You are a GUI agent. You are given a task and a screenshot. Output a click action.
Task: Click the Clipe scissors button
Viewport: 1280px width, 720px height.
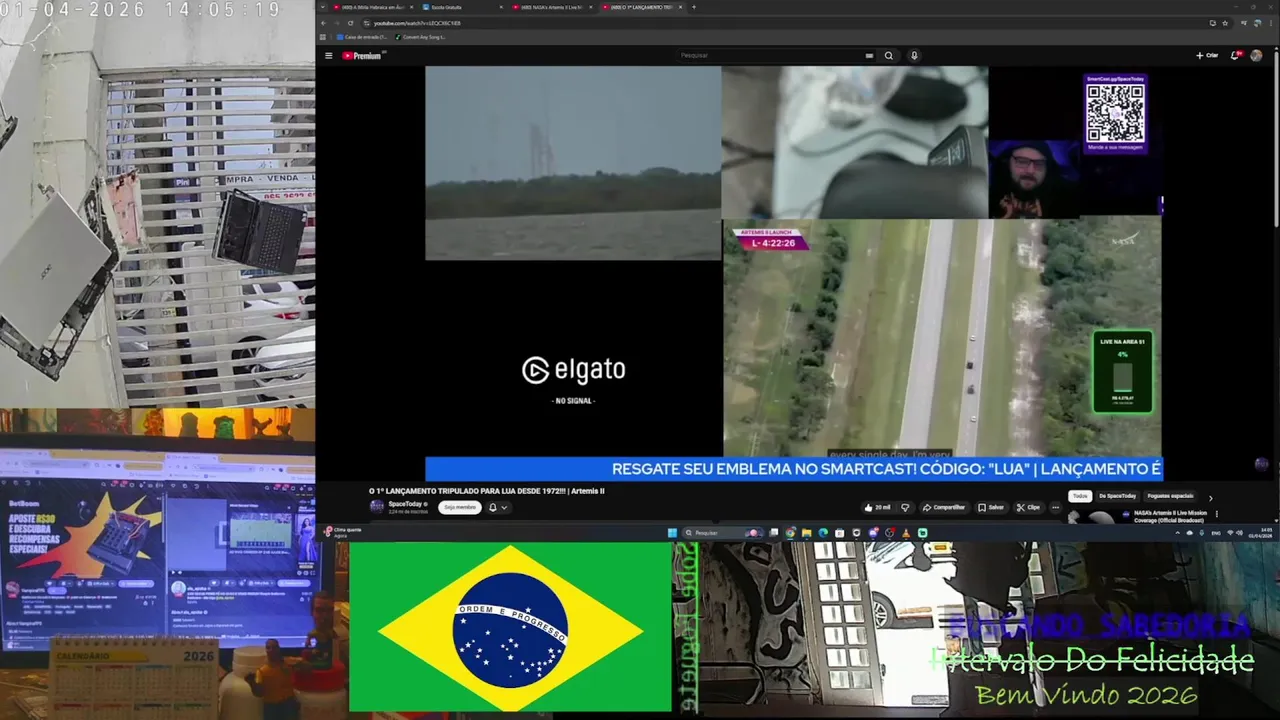click(1028, 507)
